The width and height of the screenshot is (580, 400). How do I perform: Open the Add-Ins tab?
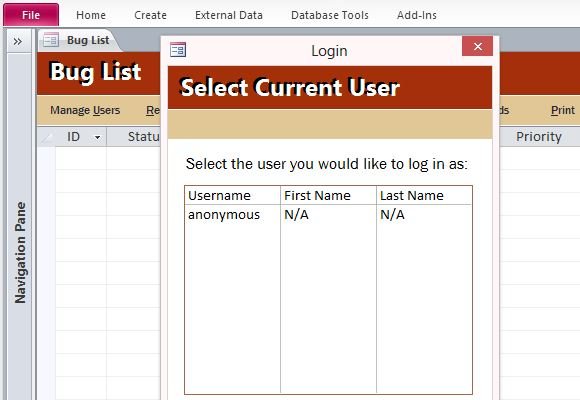pos(417,15)
